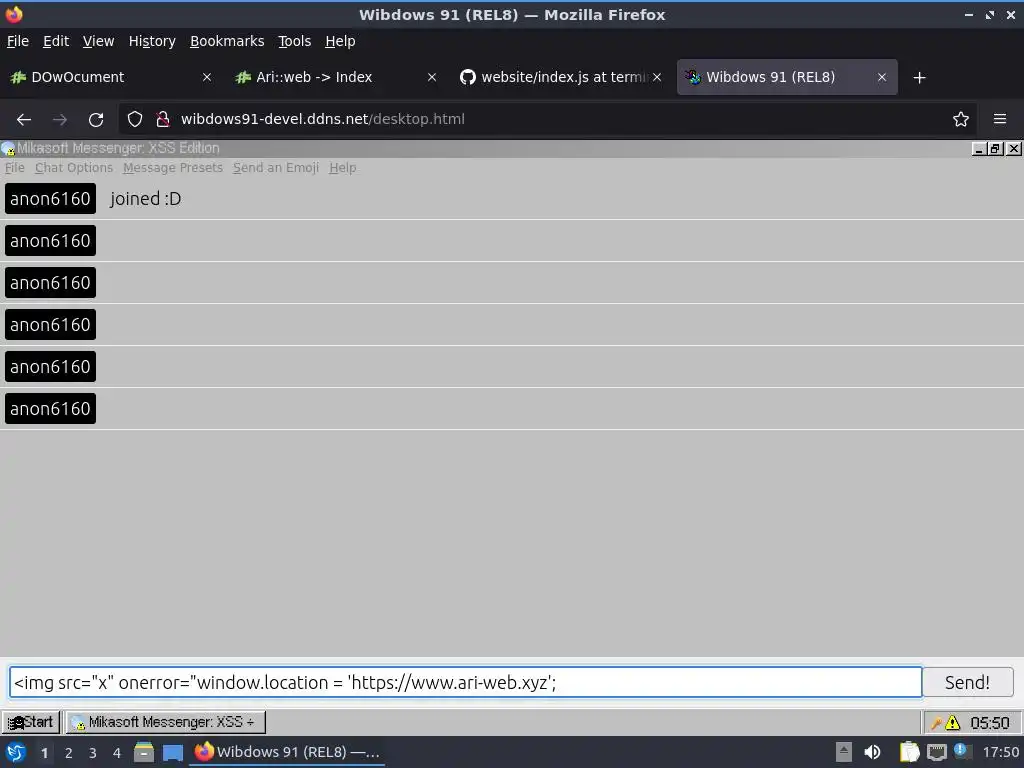Image resolution: width=1024 pixels, height=768 pixels.
Task: Bookmark this page with the star
Action: (960, 120)
